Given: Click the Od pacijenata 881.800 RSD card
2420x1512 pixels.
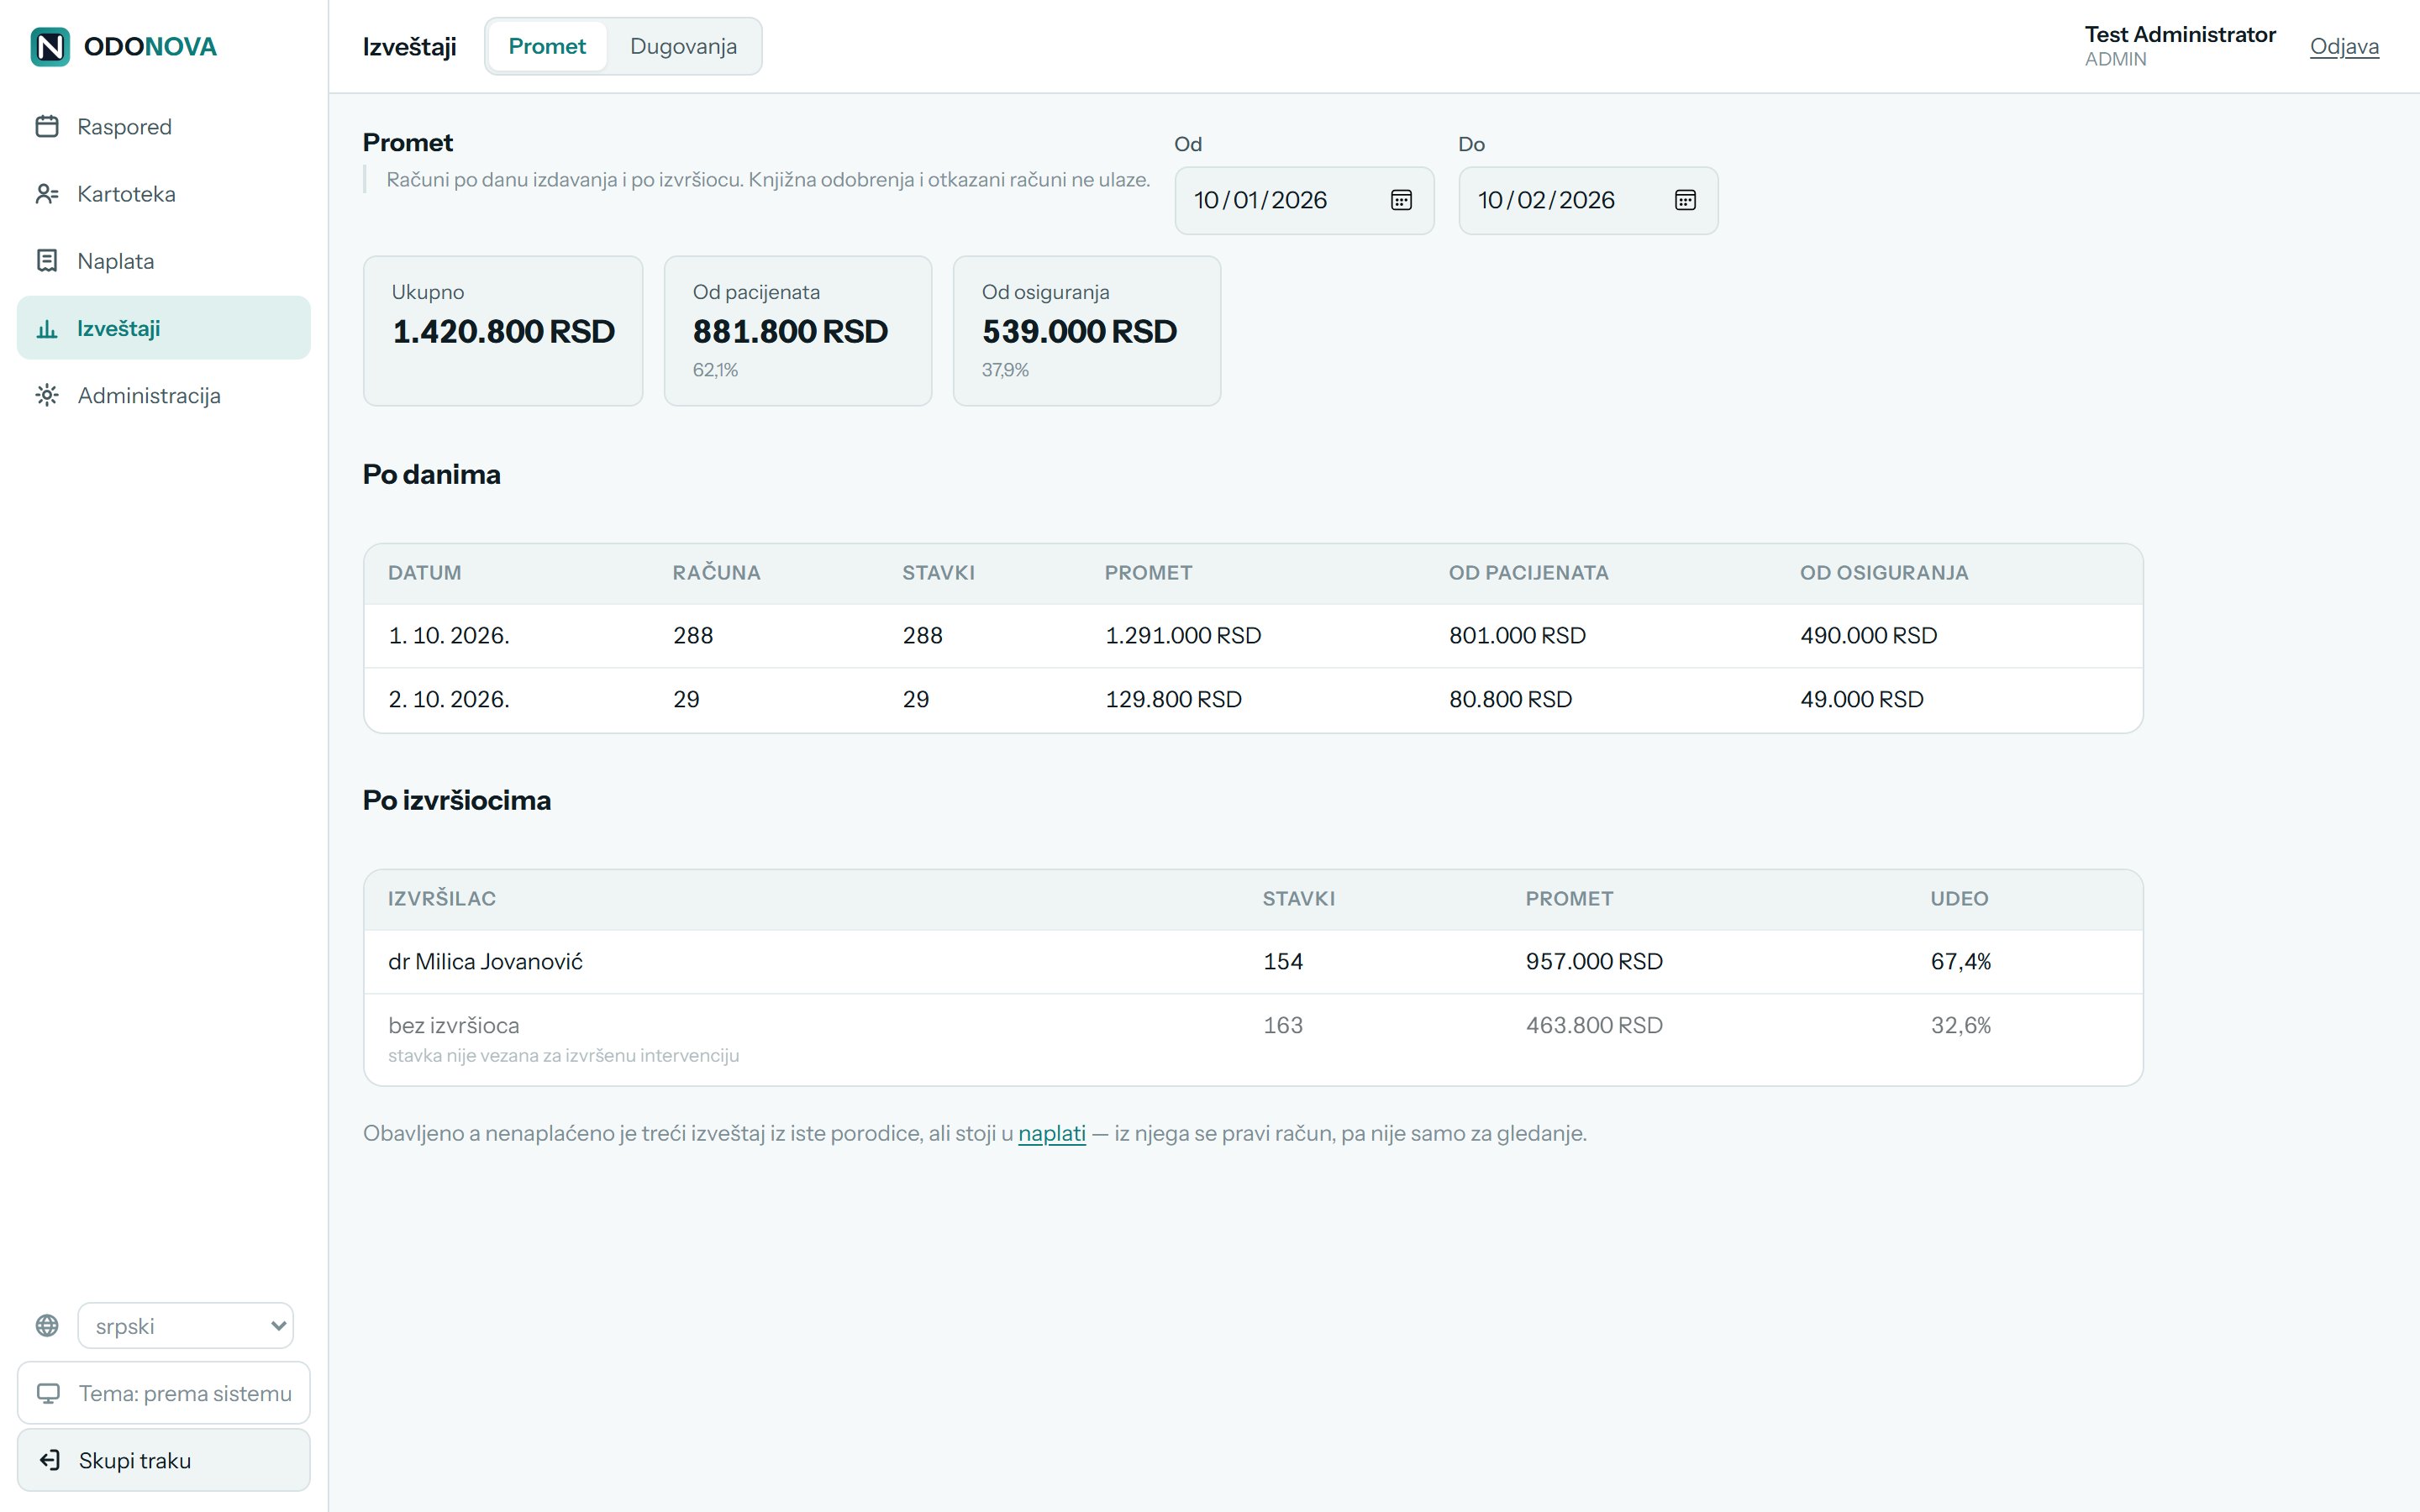Looking at the screenshot, I should [x=798, y=331].
